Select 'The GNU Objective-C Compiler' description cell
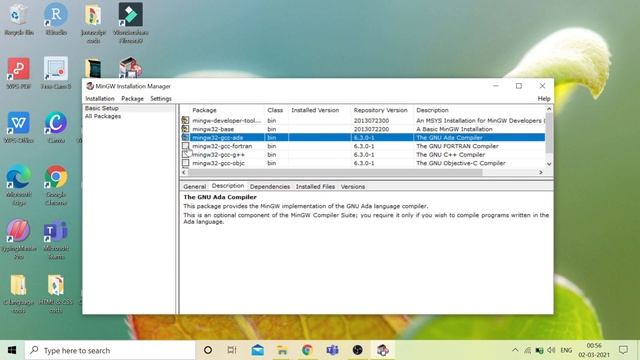 tap(461, 163)
